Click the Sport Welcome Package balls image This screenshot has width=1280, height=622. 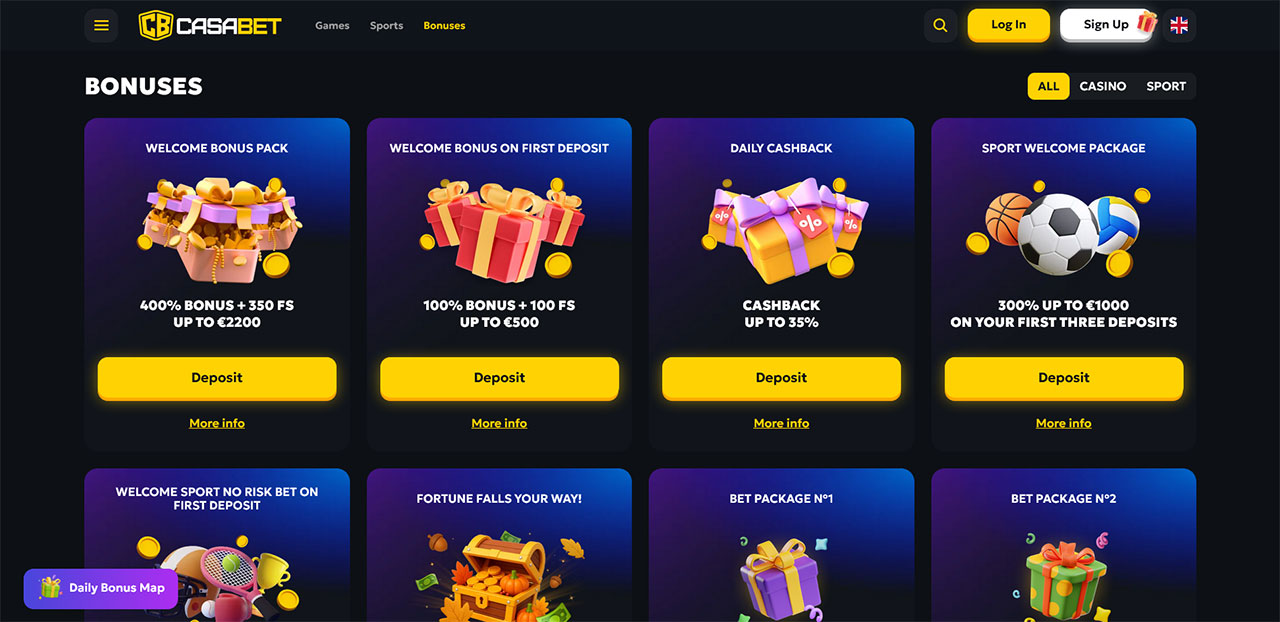point(1063,229)
